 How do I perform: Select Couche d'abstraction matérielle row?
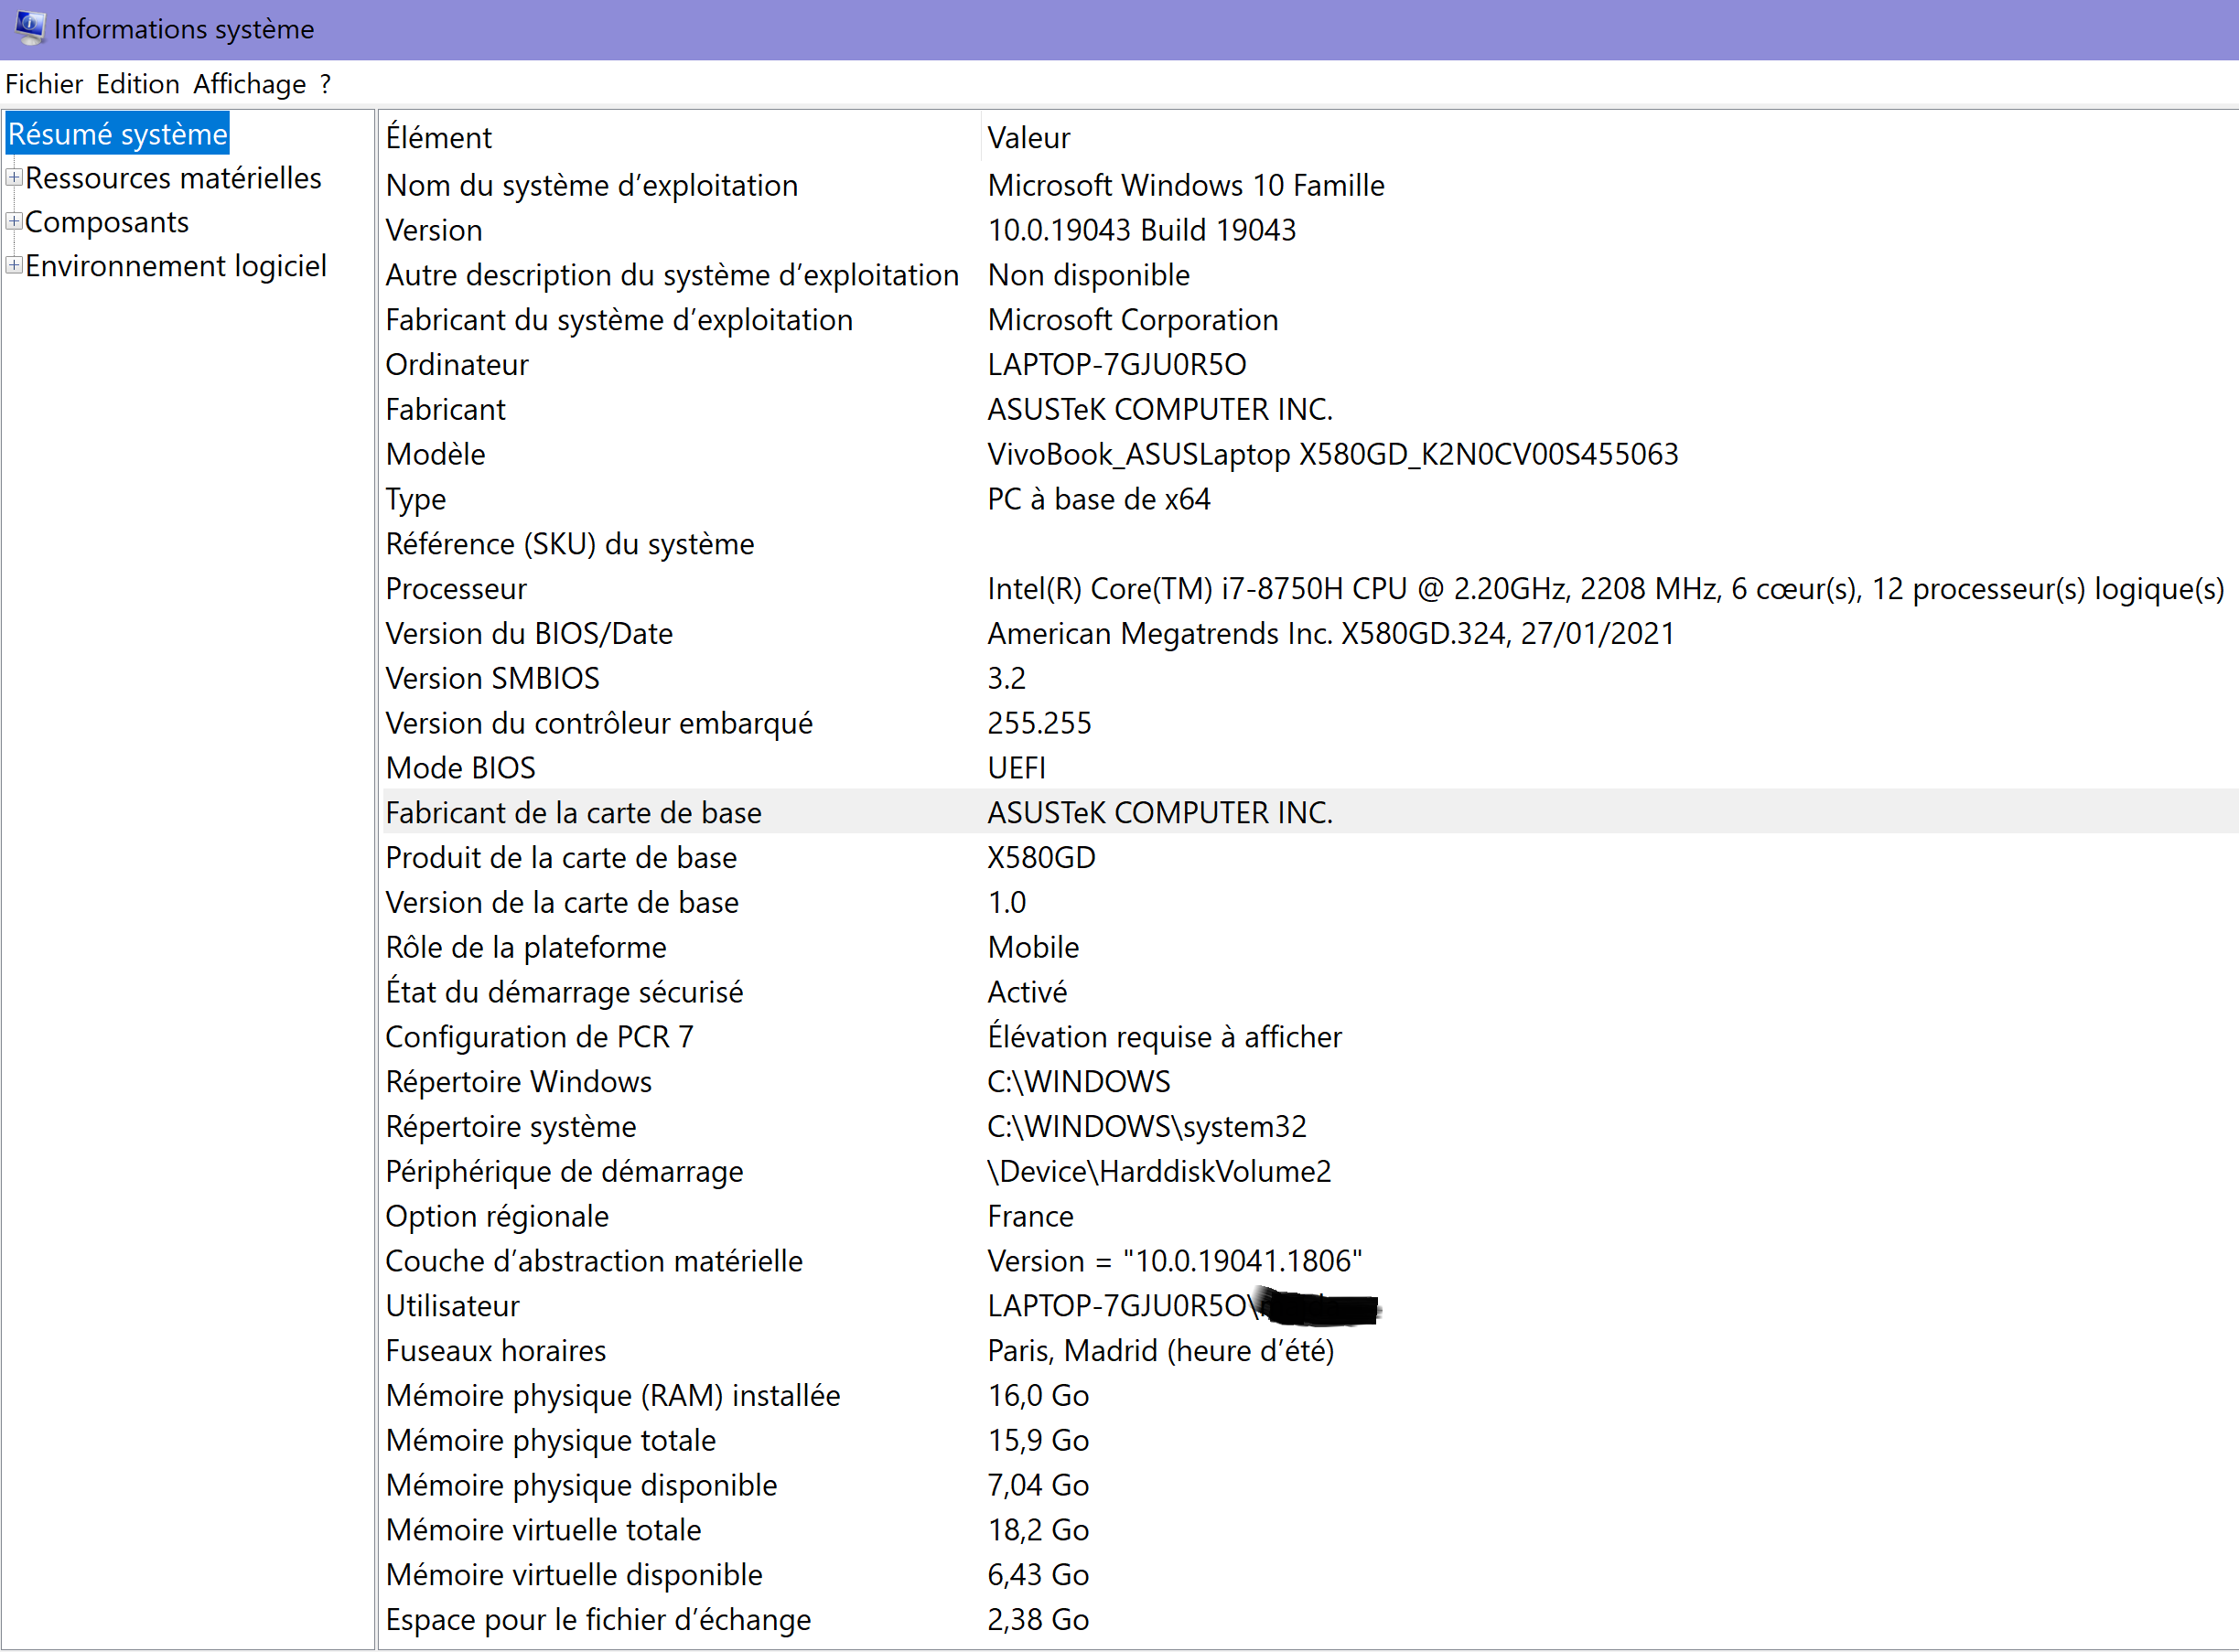(594, 1262)
